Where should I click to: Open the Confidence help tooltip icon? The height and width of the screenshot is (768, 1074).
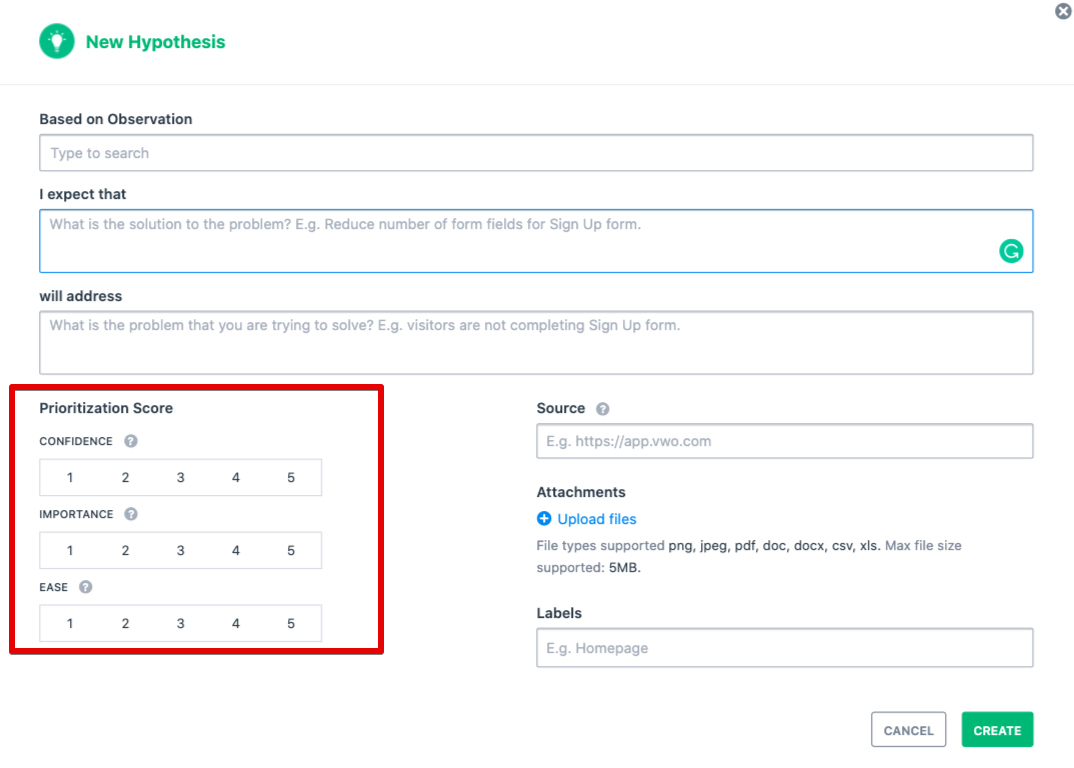(131, 441)
